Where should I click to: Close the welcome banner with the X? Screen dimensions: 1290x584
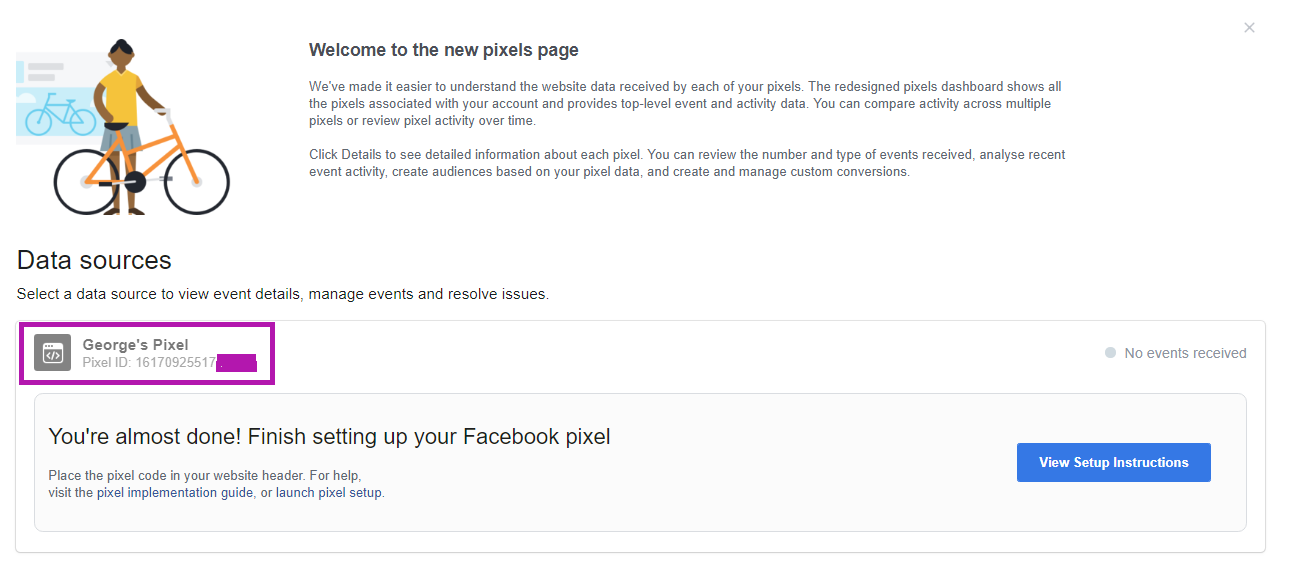[1249, 28]
